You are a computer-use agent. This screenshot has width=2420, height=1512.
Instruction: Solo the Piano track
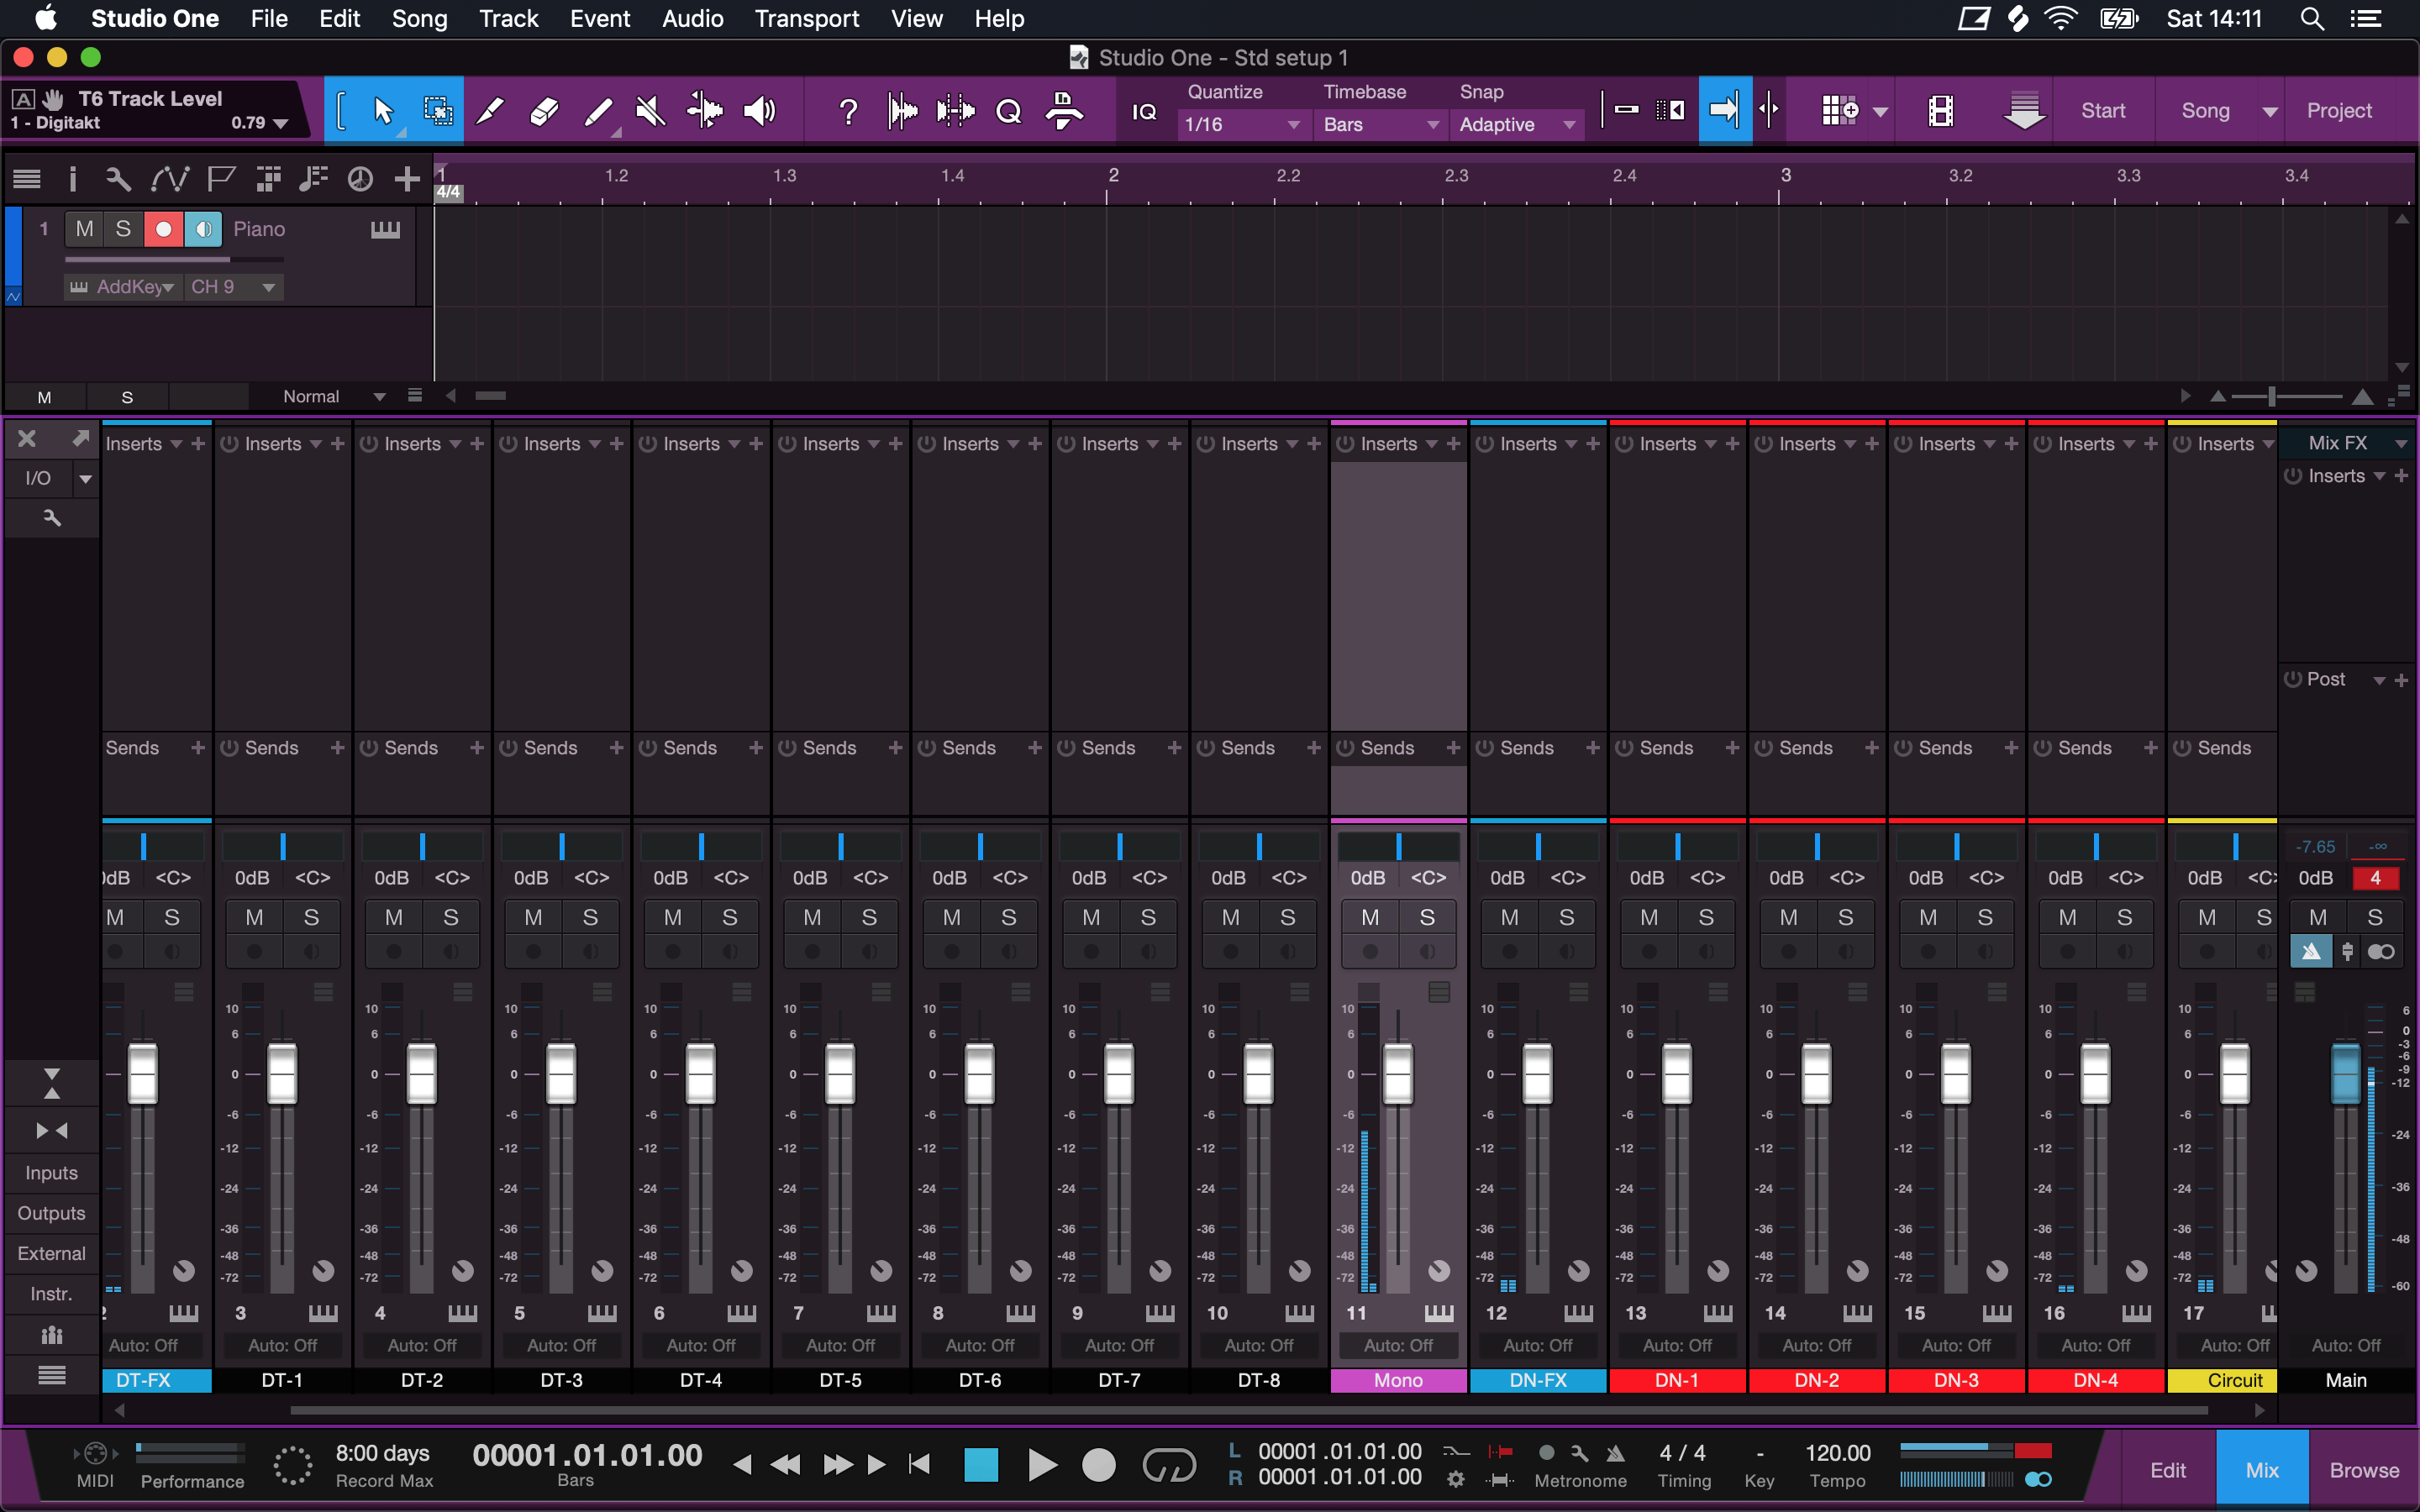click(123, 229)
